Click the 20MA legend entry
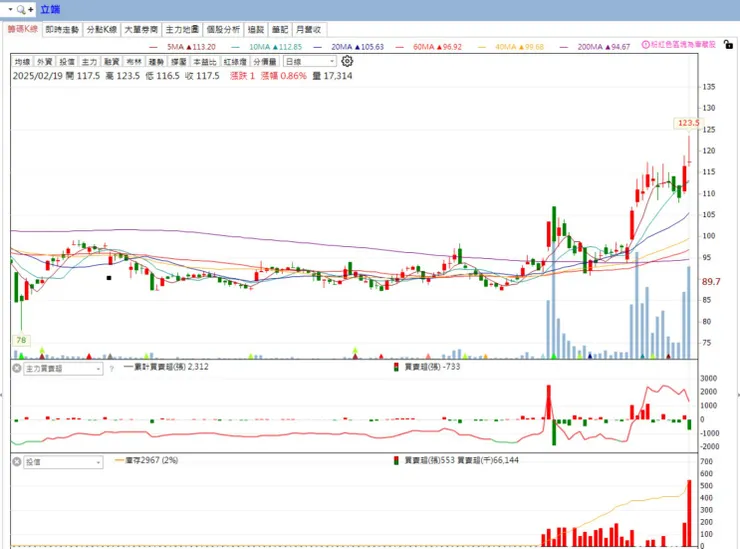740x549 pixels. [x=348, y=47]
